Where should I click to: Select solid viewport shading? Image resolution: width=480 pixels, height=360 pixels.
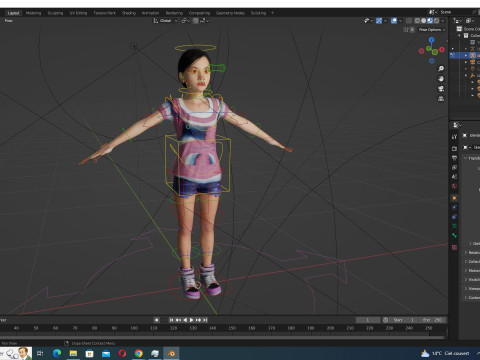424,21
